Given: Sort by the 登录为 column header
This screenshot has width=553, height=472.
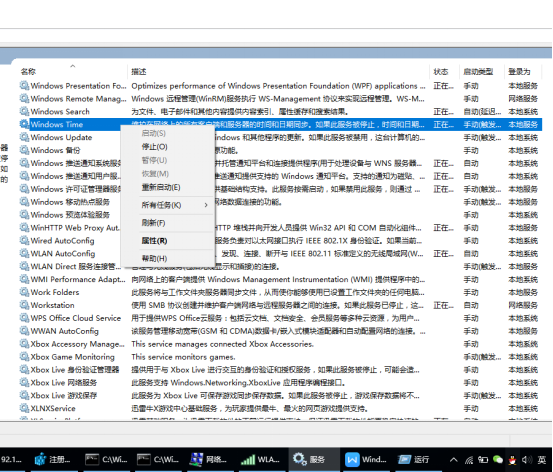Looking at the screenshot, I should [523, 71].
